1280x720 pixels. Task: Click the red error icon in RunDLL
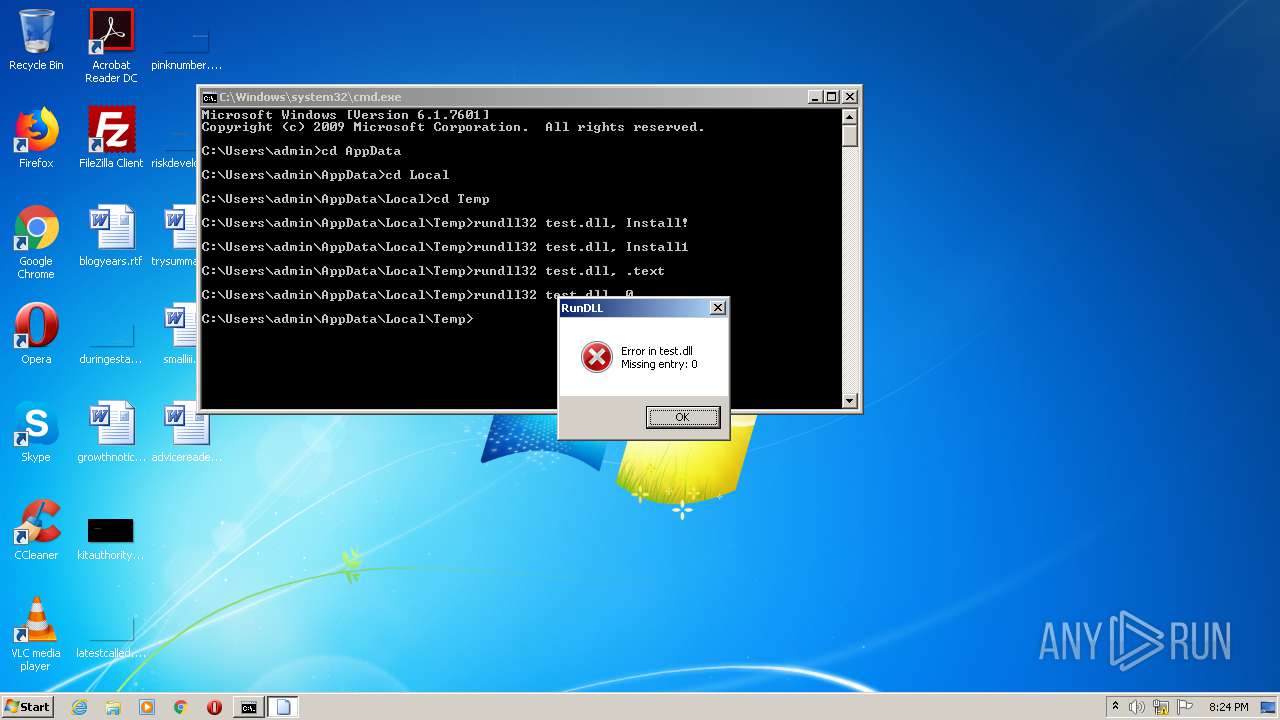click(x=597, y=357)
